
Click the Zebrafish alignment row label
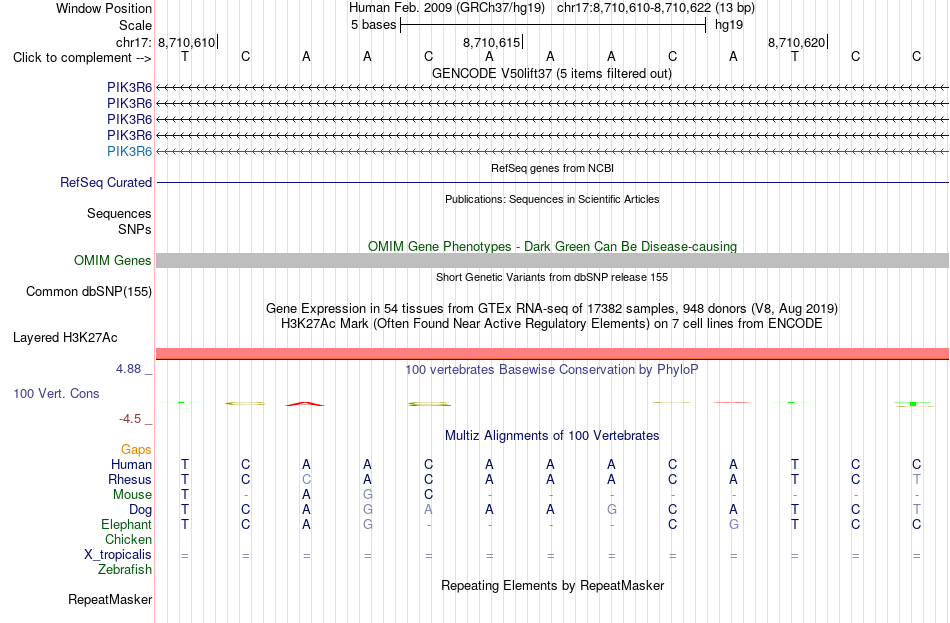tap(125, 570)
